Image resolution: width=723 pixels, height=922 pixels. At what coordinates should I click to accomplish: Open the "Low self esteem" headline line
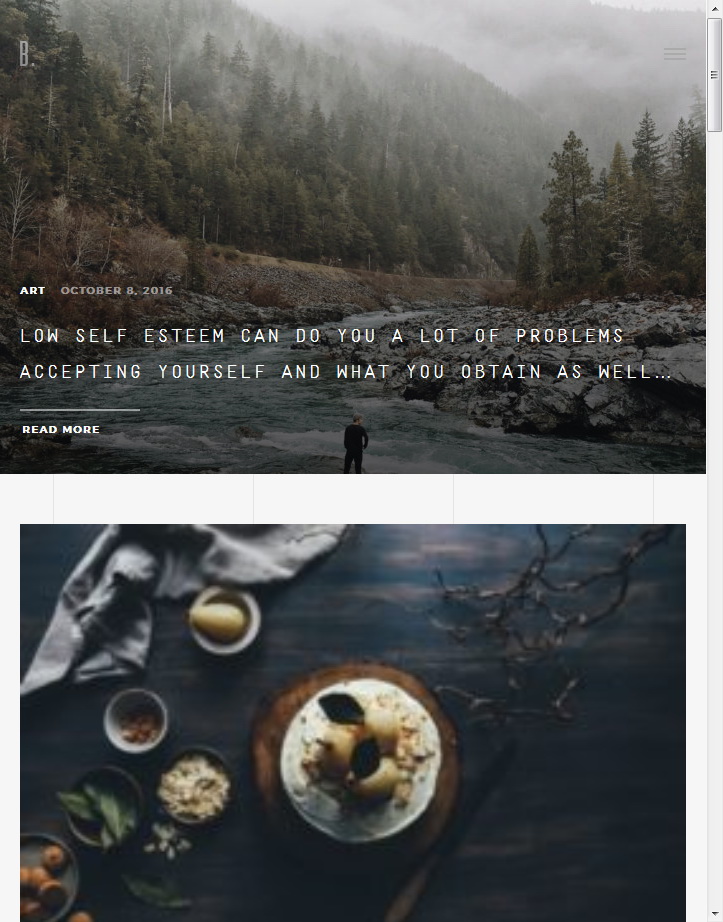point(322,336)
